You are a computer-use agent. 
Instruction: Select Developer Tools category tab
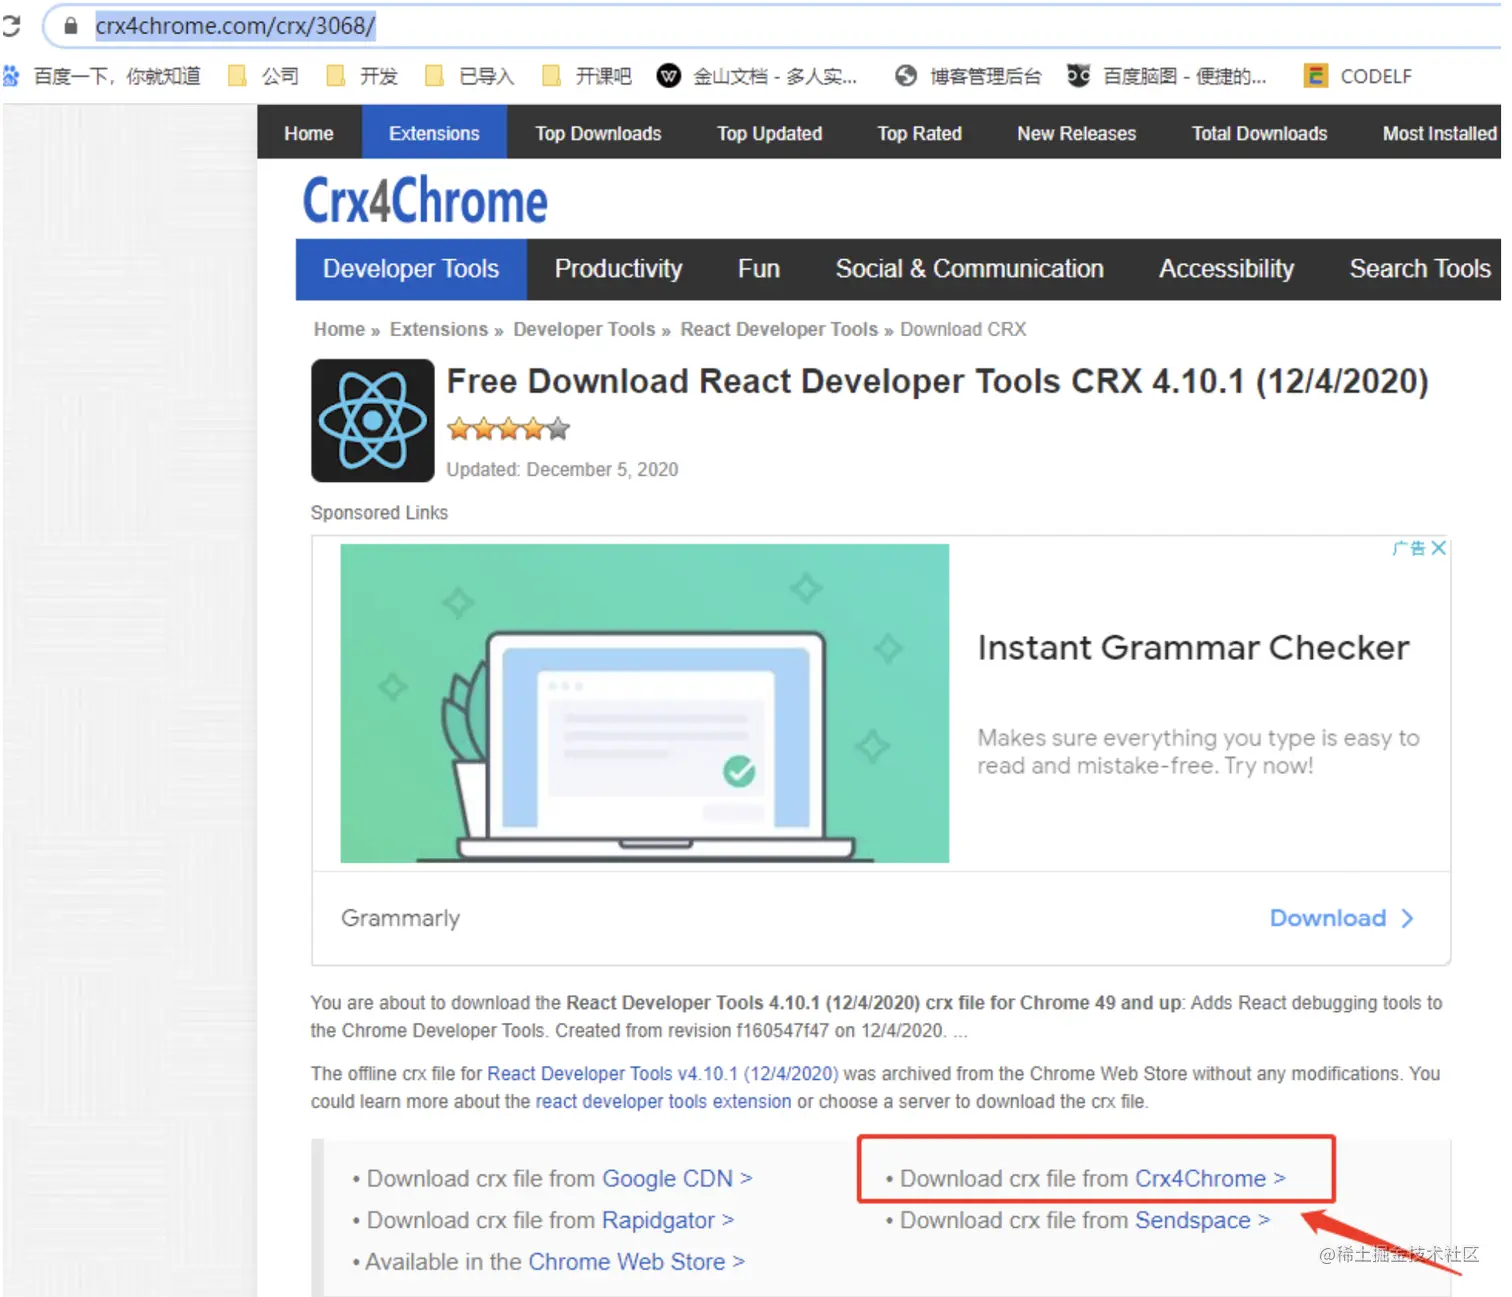[x=411, y=269]
